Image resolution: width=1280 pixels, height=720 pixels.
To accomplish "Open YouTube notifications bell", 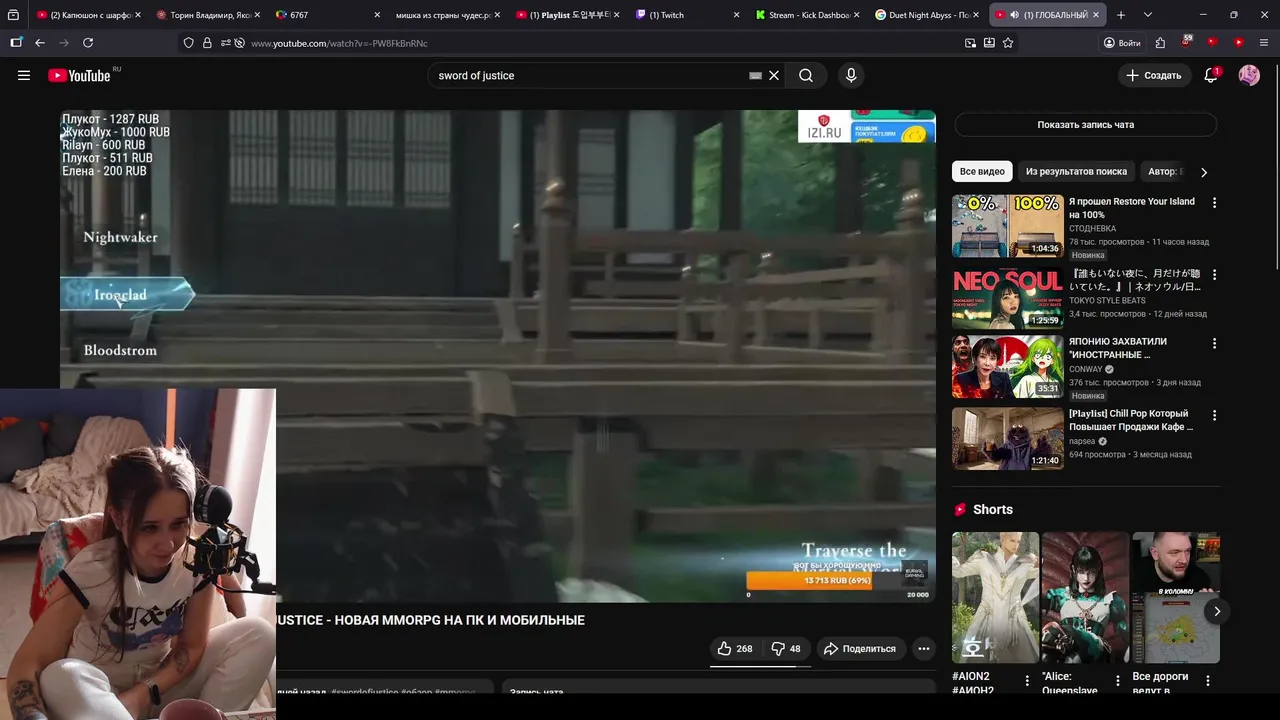I will (1211, 75).
